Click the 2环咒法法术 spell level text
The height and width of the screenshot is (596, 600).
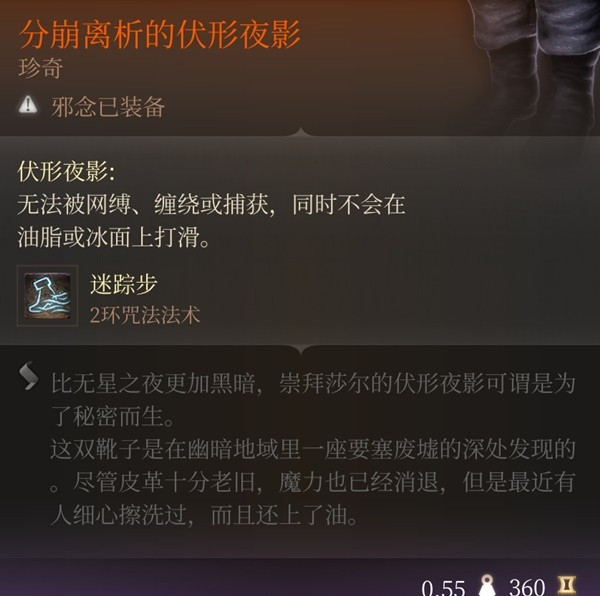point(145,316)
